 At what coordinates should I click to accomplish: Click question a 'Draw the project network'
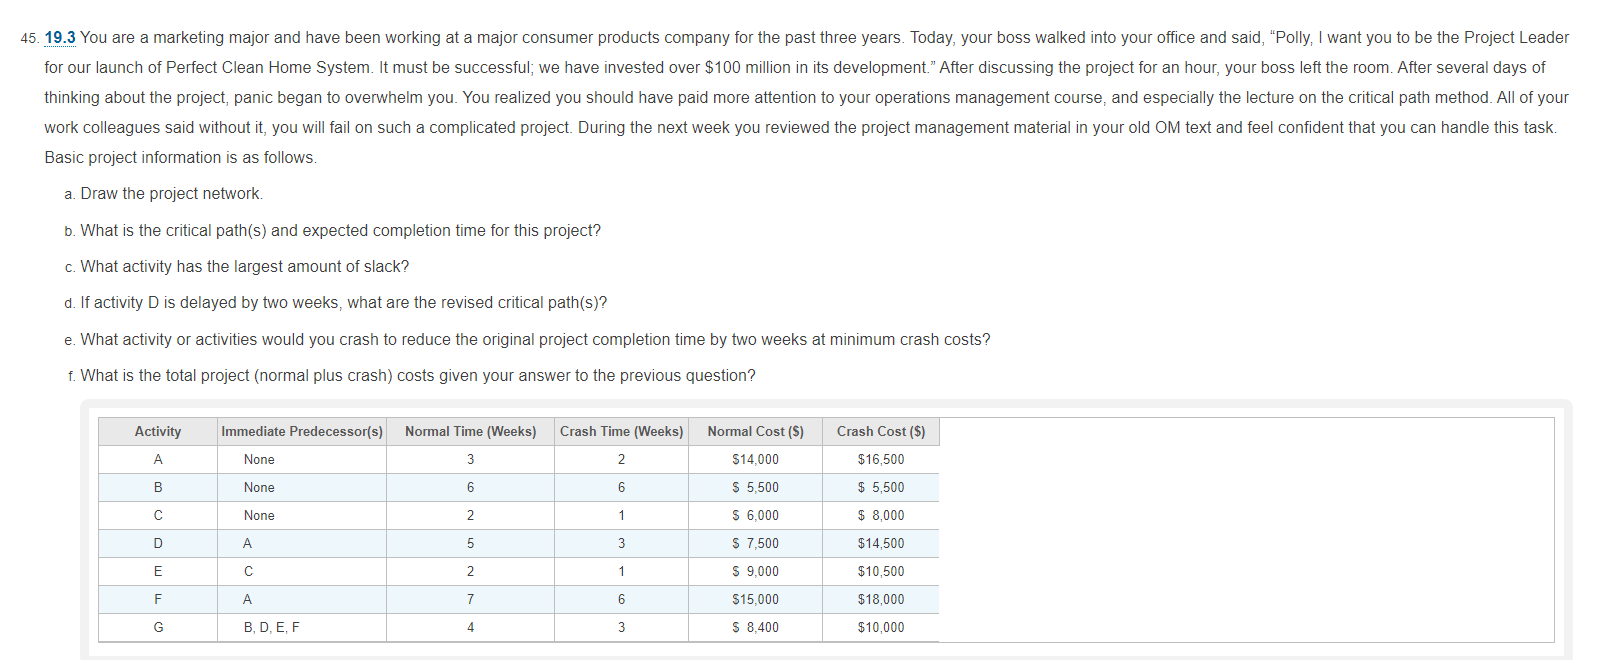coord(172,194)
